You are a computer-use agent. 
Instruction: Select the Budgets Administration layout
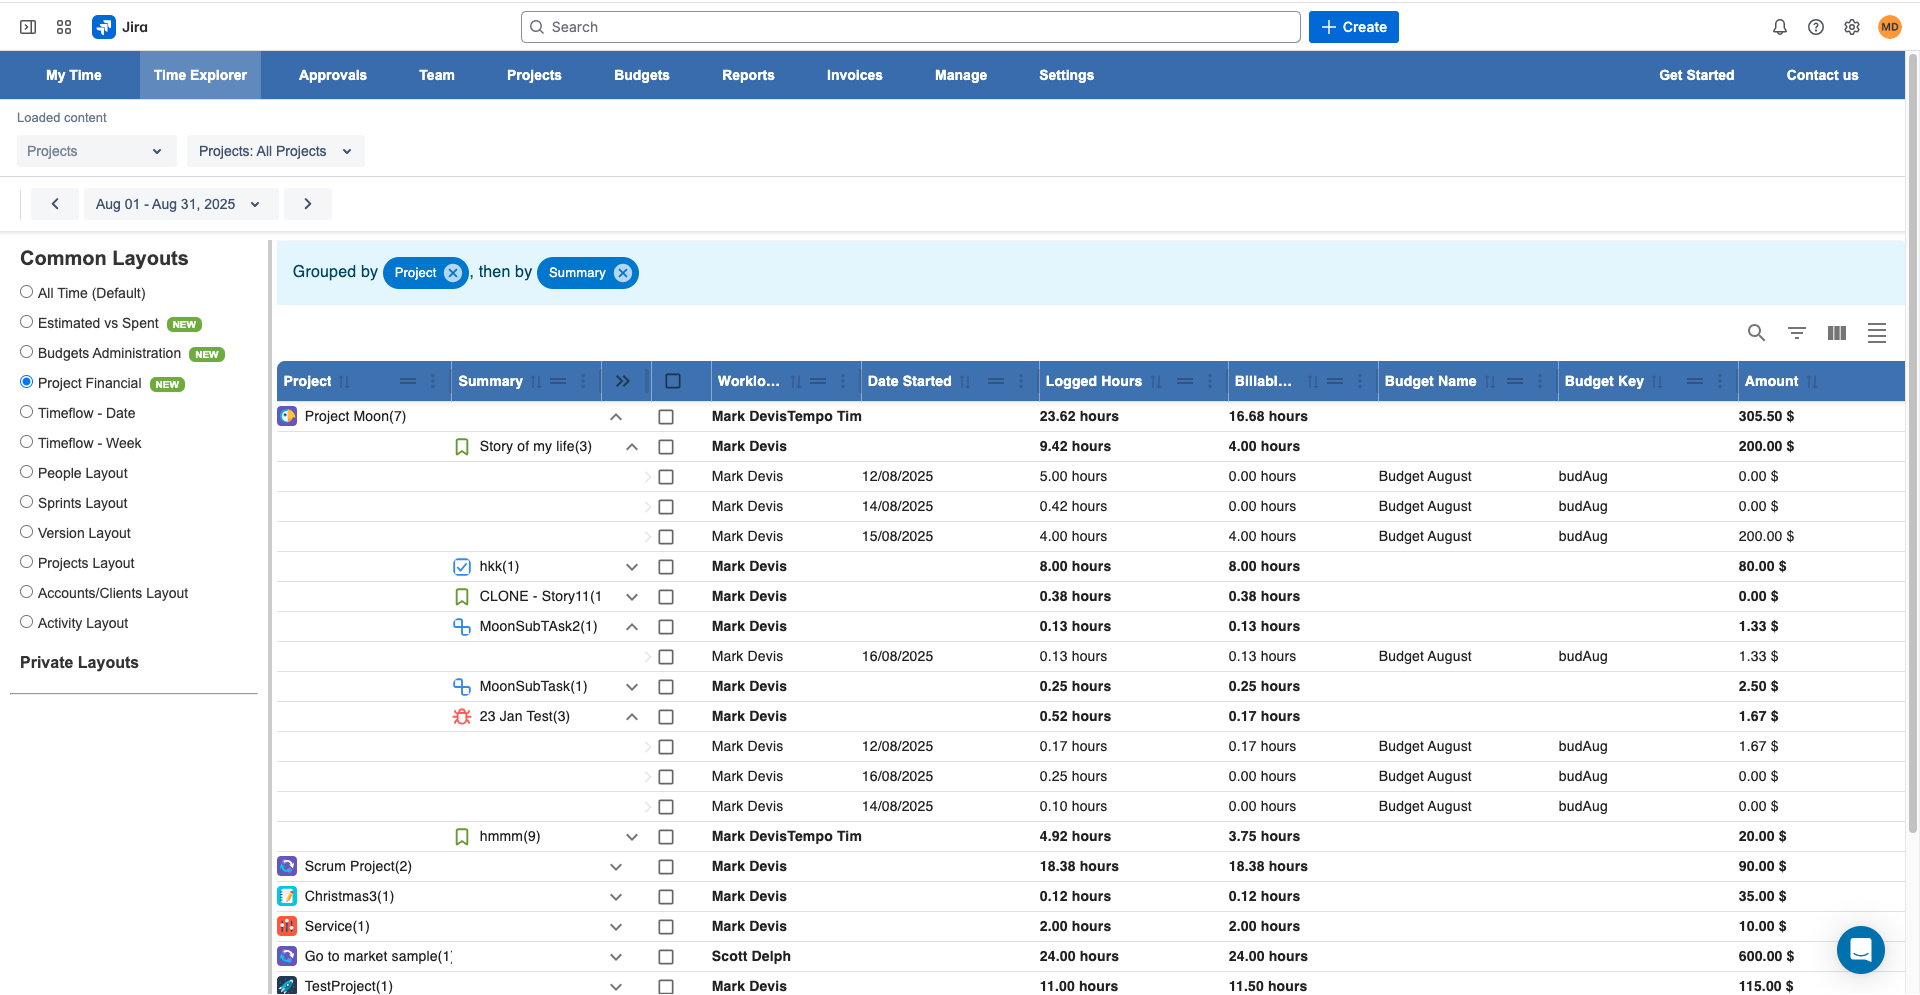(x=27, y=352)
